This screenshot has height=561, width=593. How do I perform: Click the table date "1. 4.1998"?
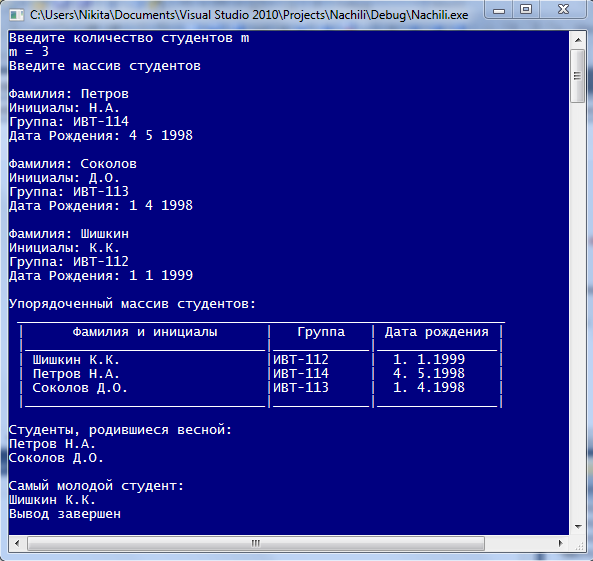[429, 387]
